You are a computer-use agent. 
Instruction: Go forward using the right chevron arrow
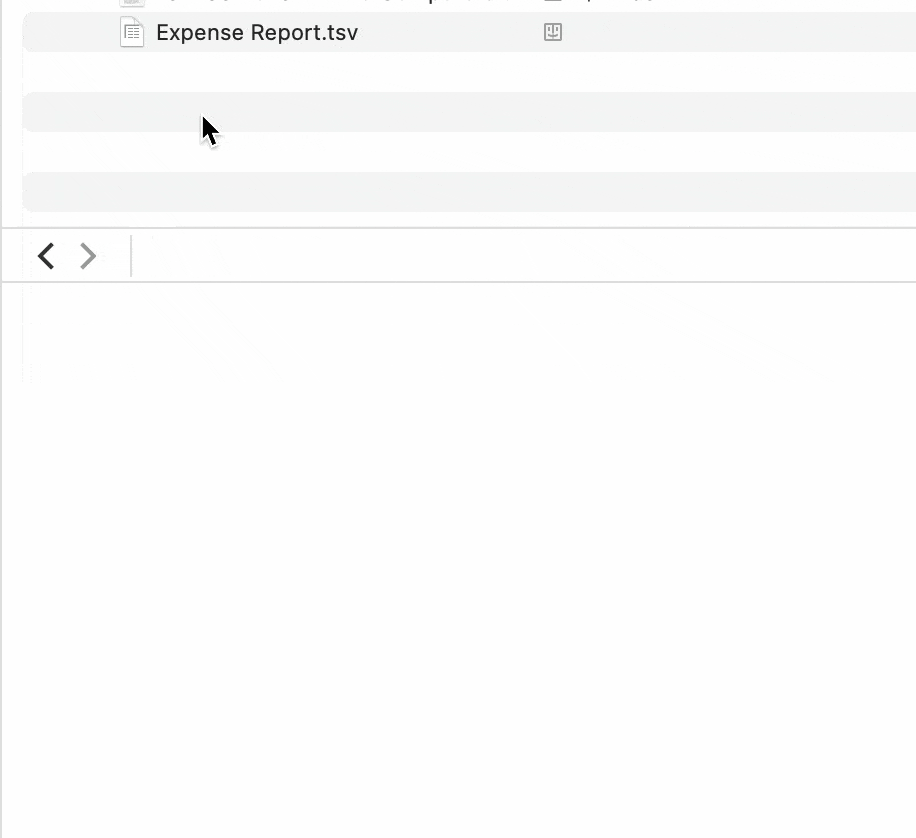point(88,256)
